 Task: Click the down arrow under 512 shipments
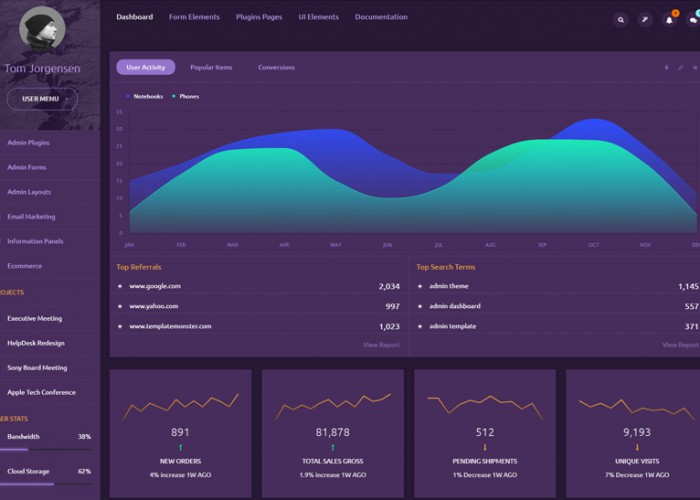485,447
